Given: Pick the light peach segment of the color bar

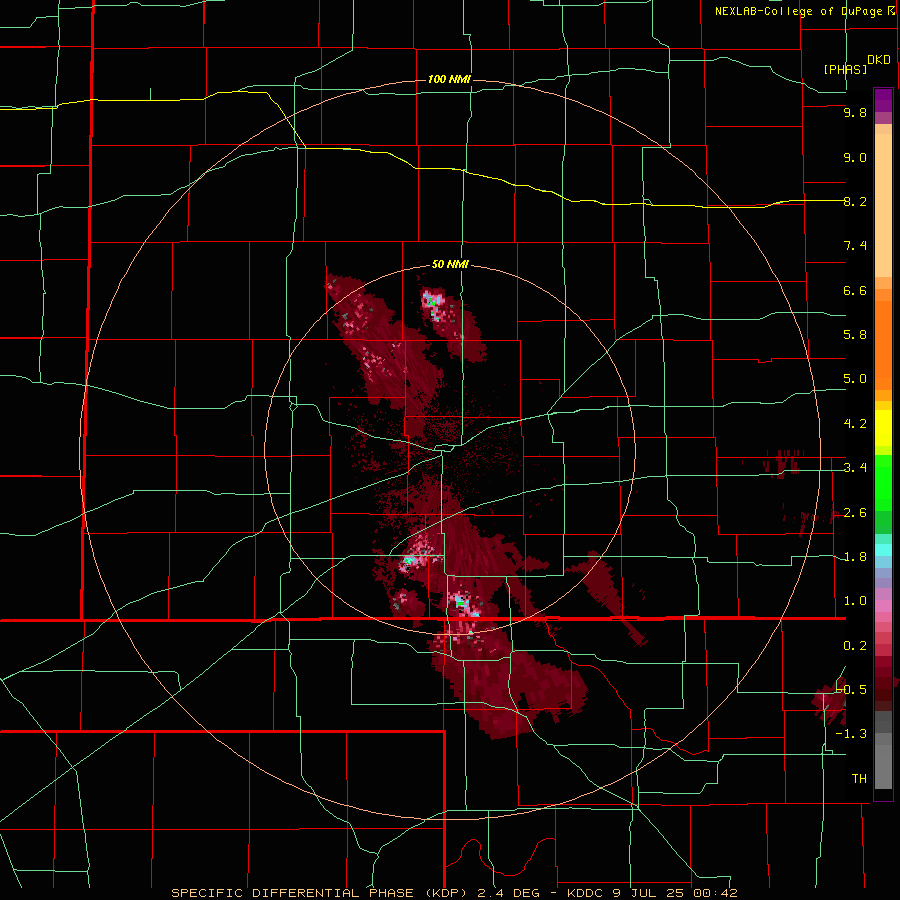Looking at the screenshot, I should click(x=883, y=205).
